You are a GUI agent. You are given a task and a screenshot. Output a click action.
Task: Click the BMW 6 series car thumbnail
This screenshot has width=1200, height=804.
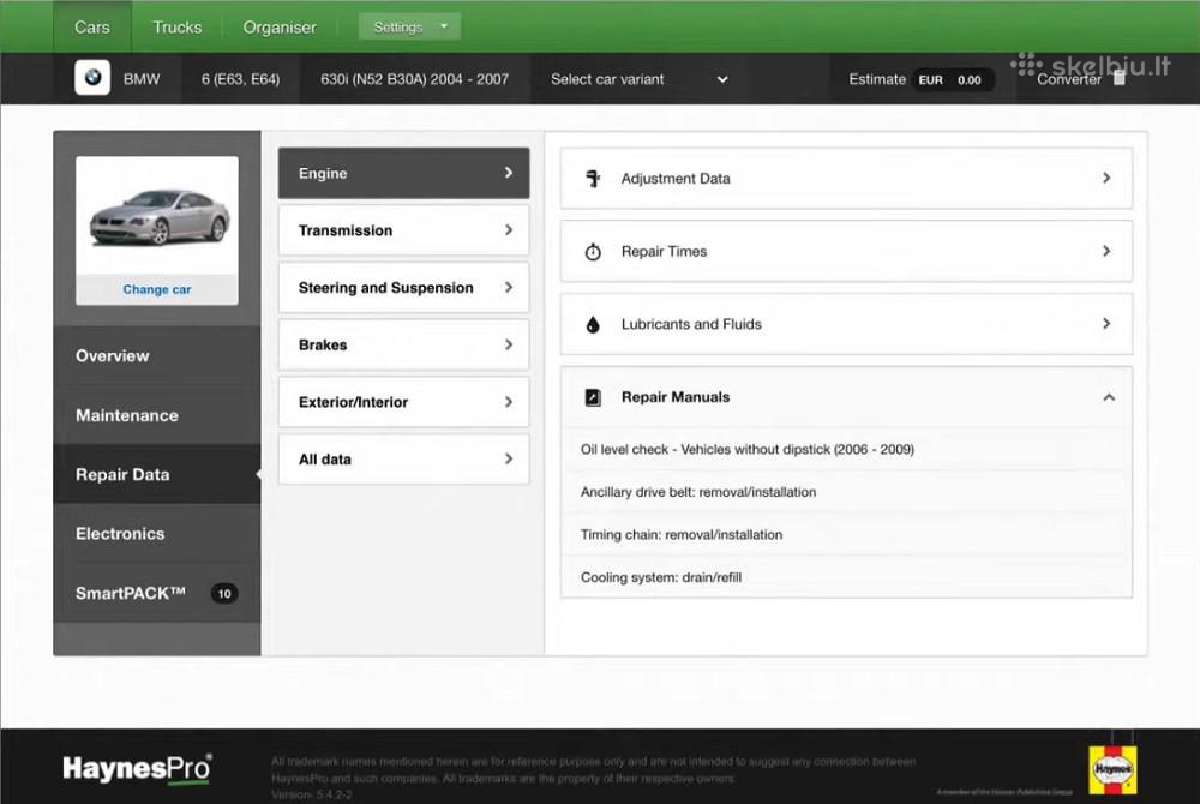(x=159, y=216)
